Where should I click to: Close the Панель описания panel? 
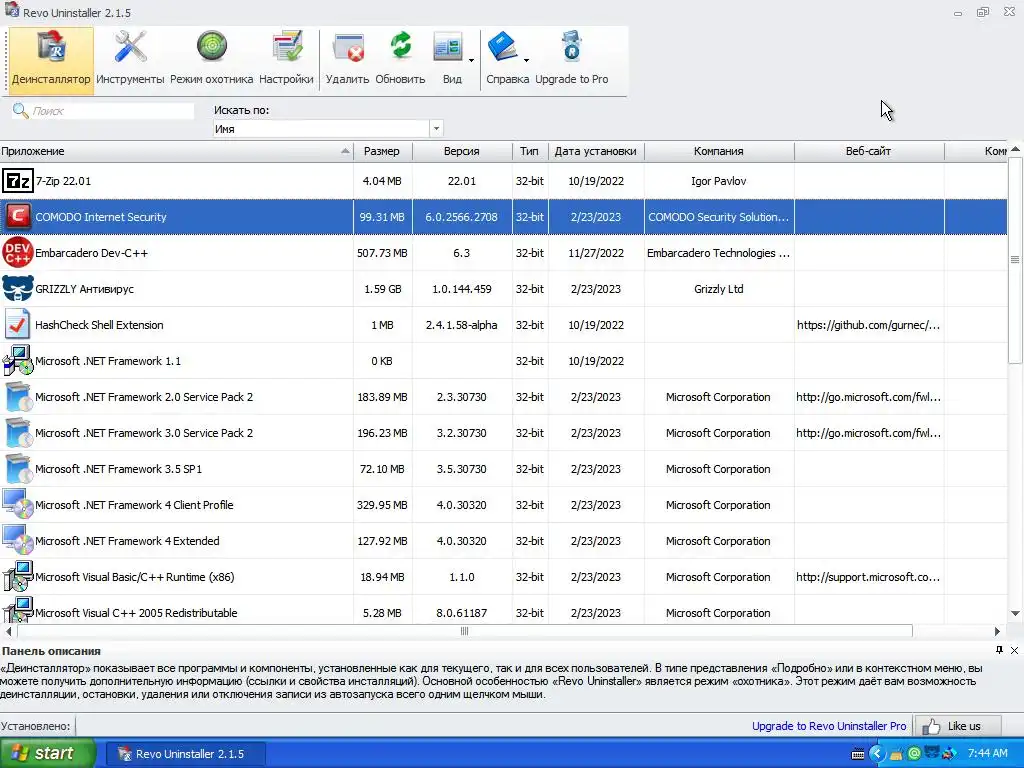pos(1014,650)
